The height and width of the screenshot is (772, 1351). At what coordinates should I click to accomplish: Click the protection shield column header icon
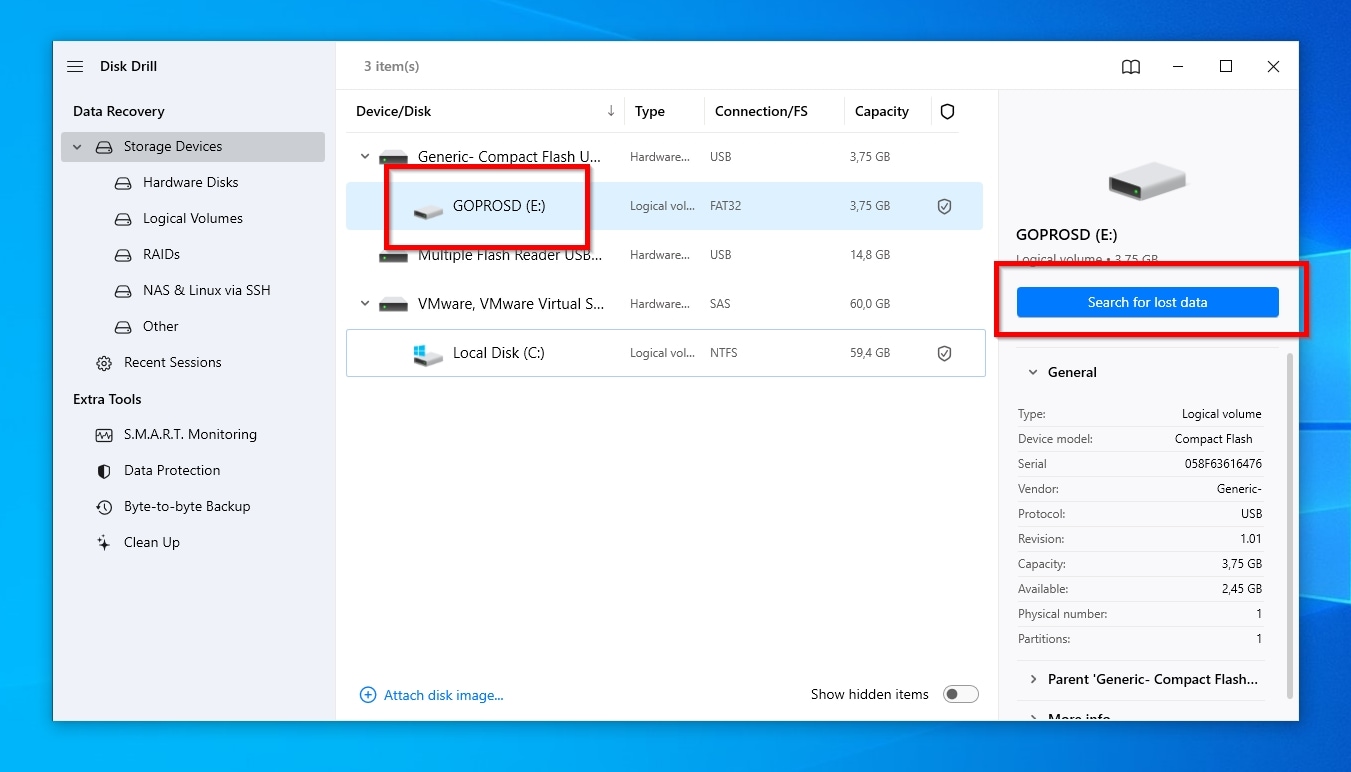pos(947,111)
